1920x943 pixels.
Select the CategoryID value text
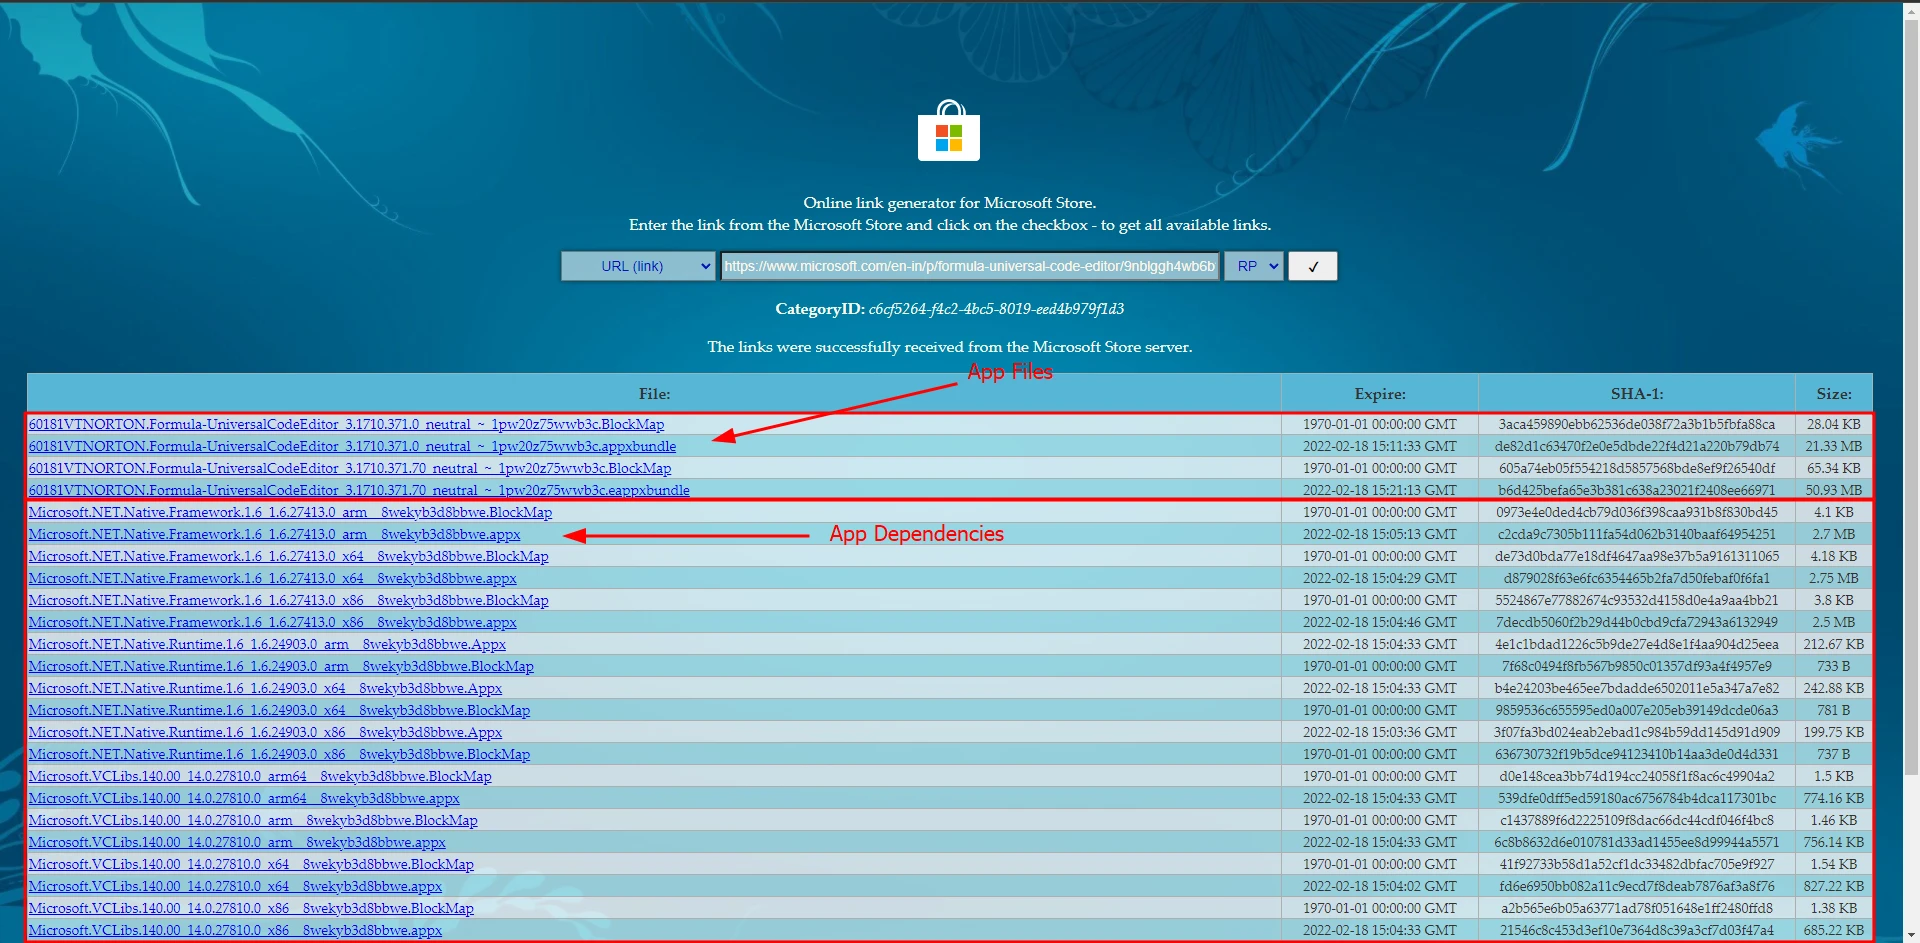[996, 309]
